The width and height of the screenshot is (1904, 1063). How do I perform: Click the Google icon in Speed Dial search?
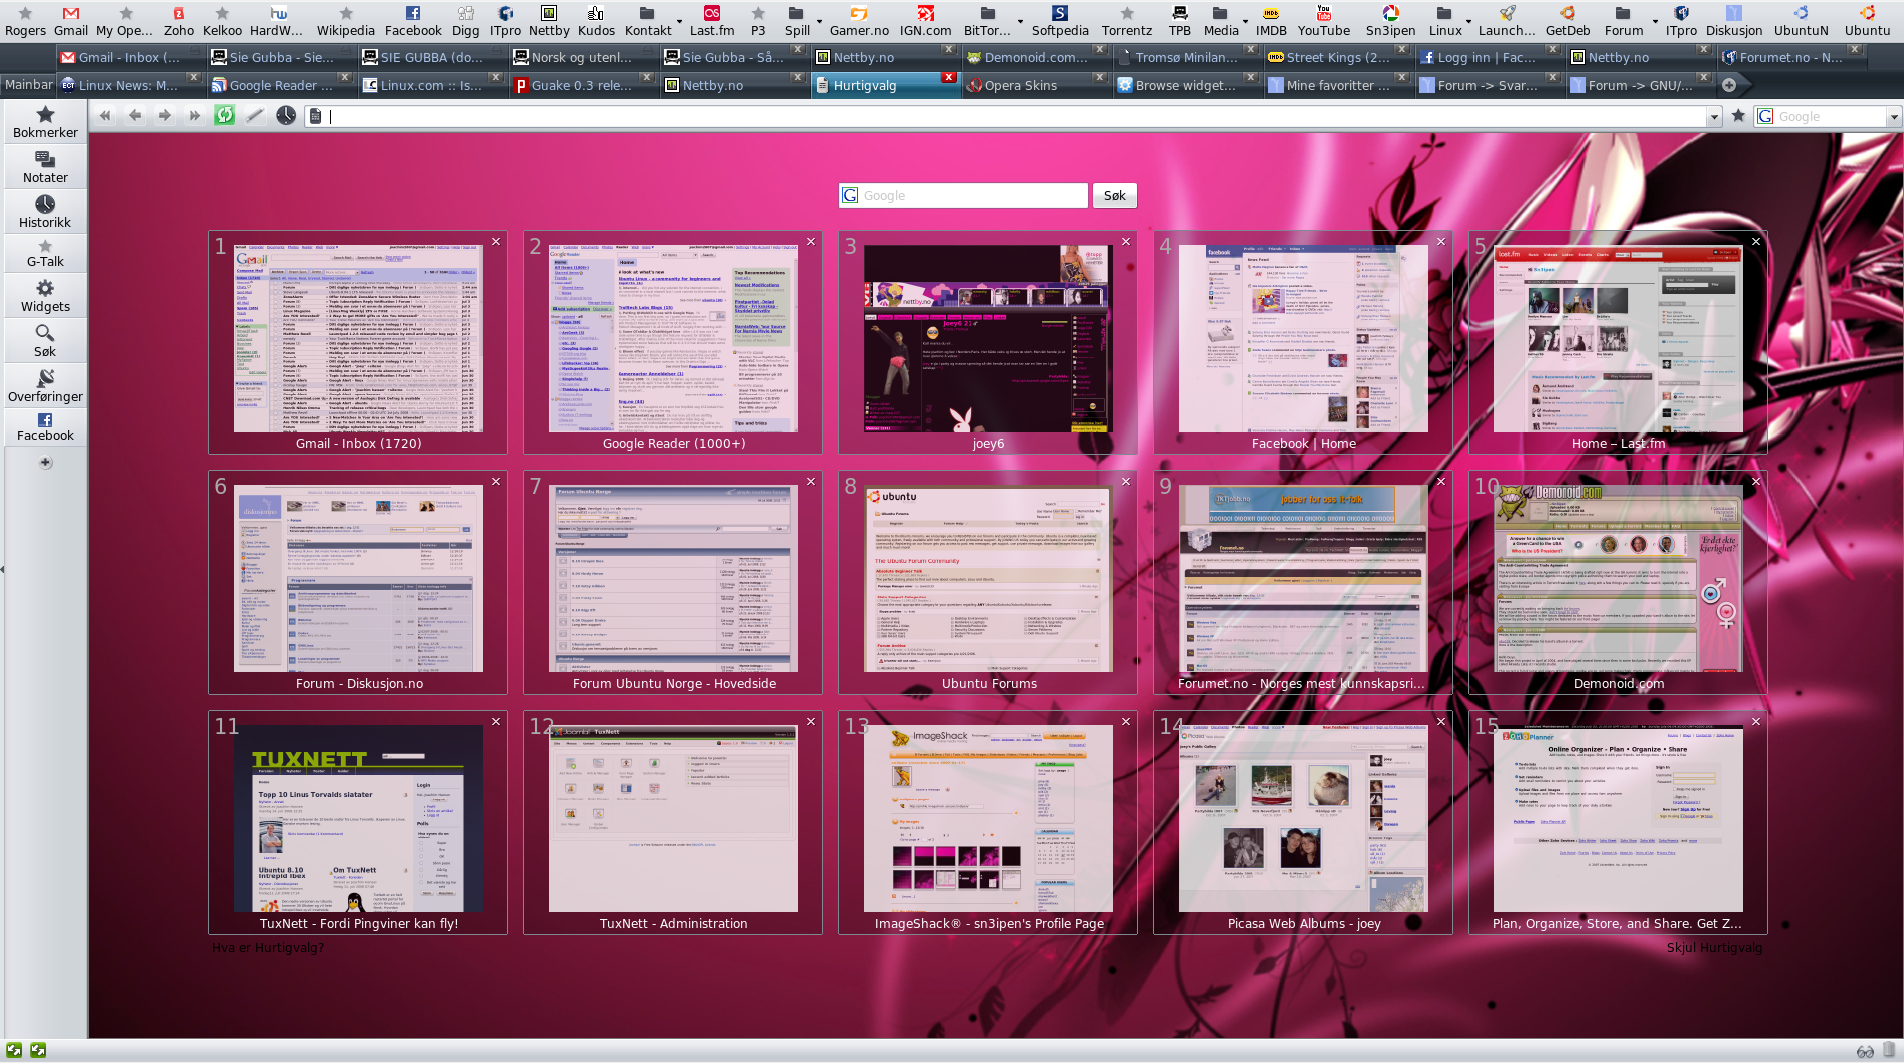[x=850, y=195]
